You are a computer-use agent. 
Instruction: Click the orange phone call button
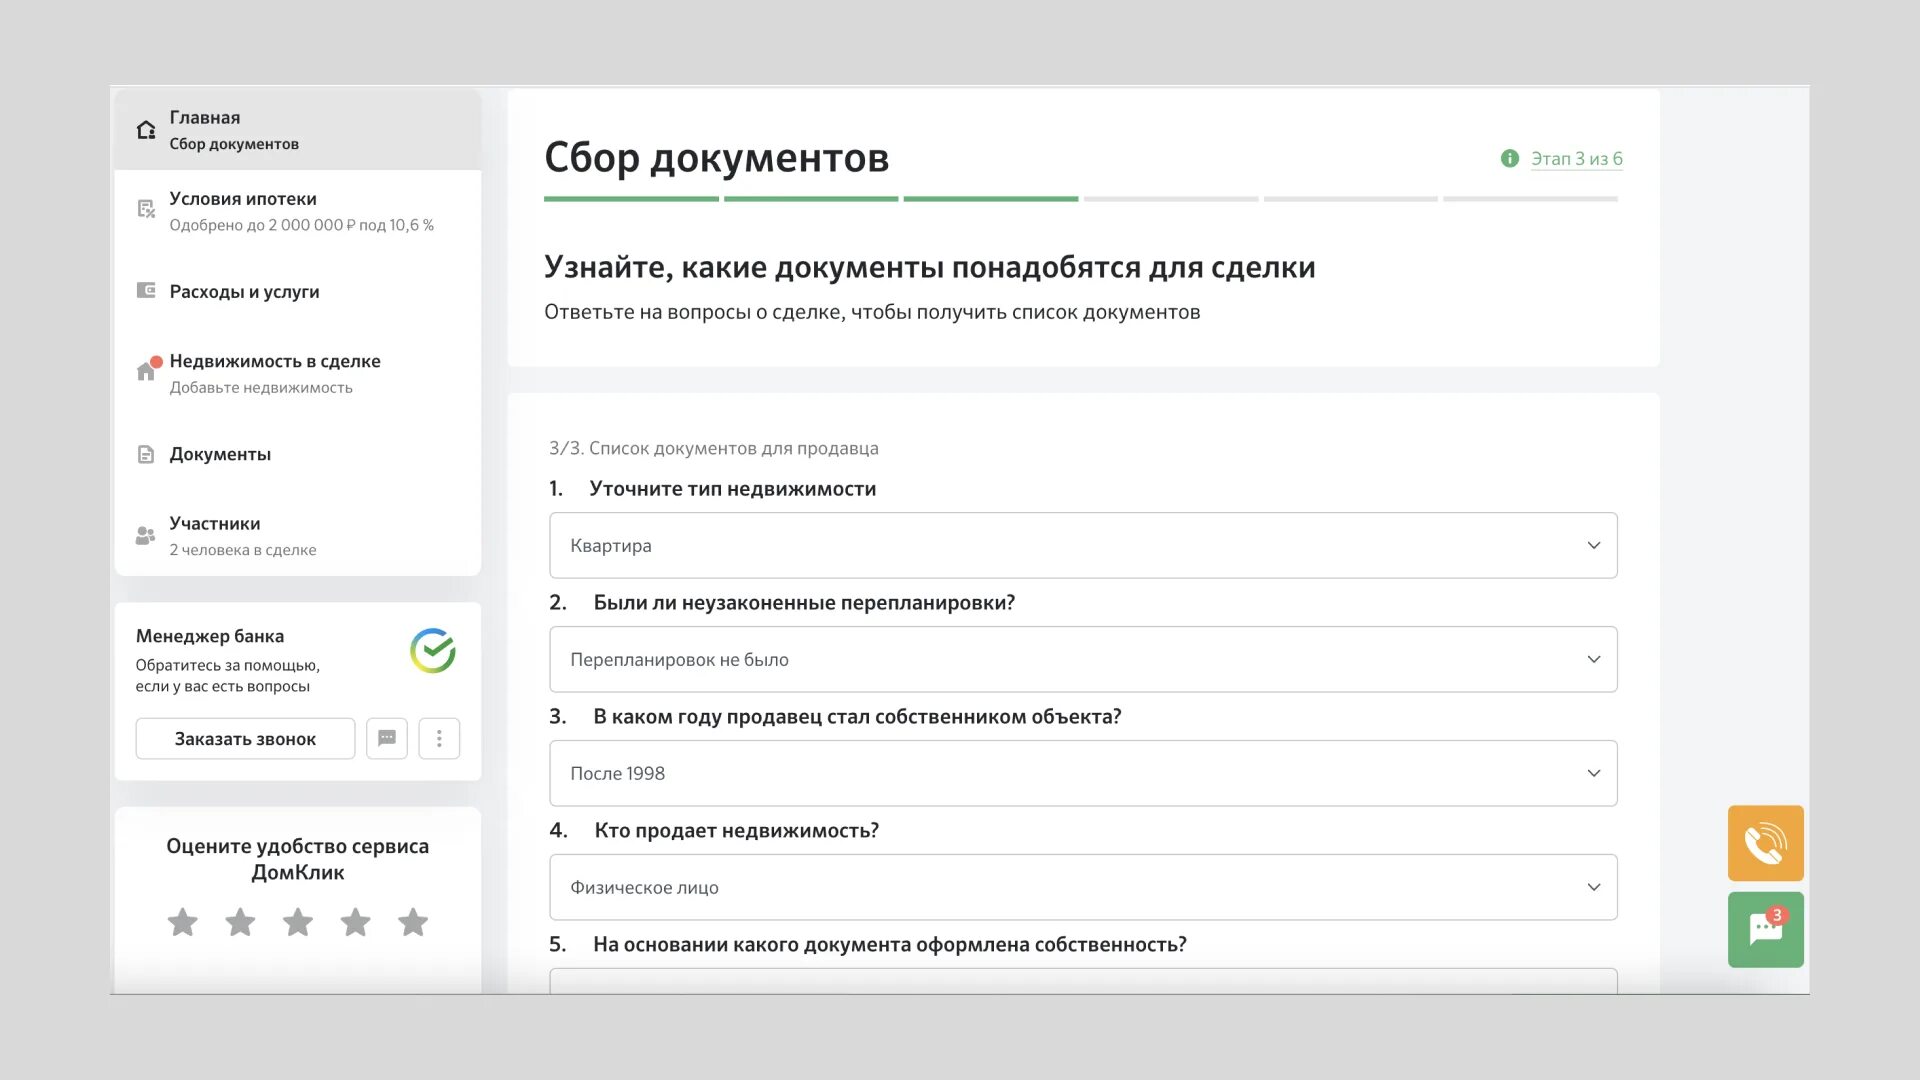point(1766,843)
